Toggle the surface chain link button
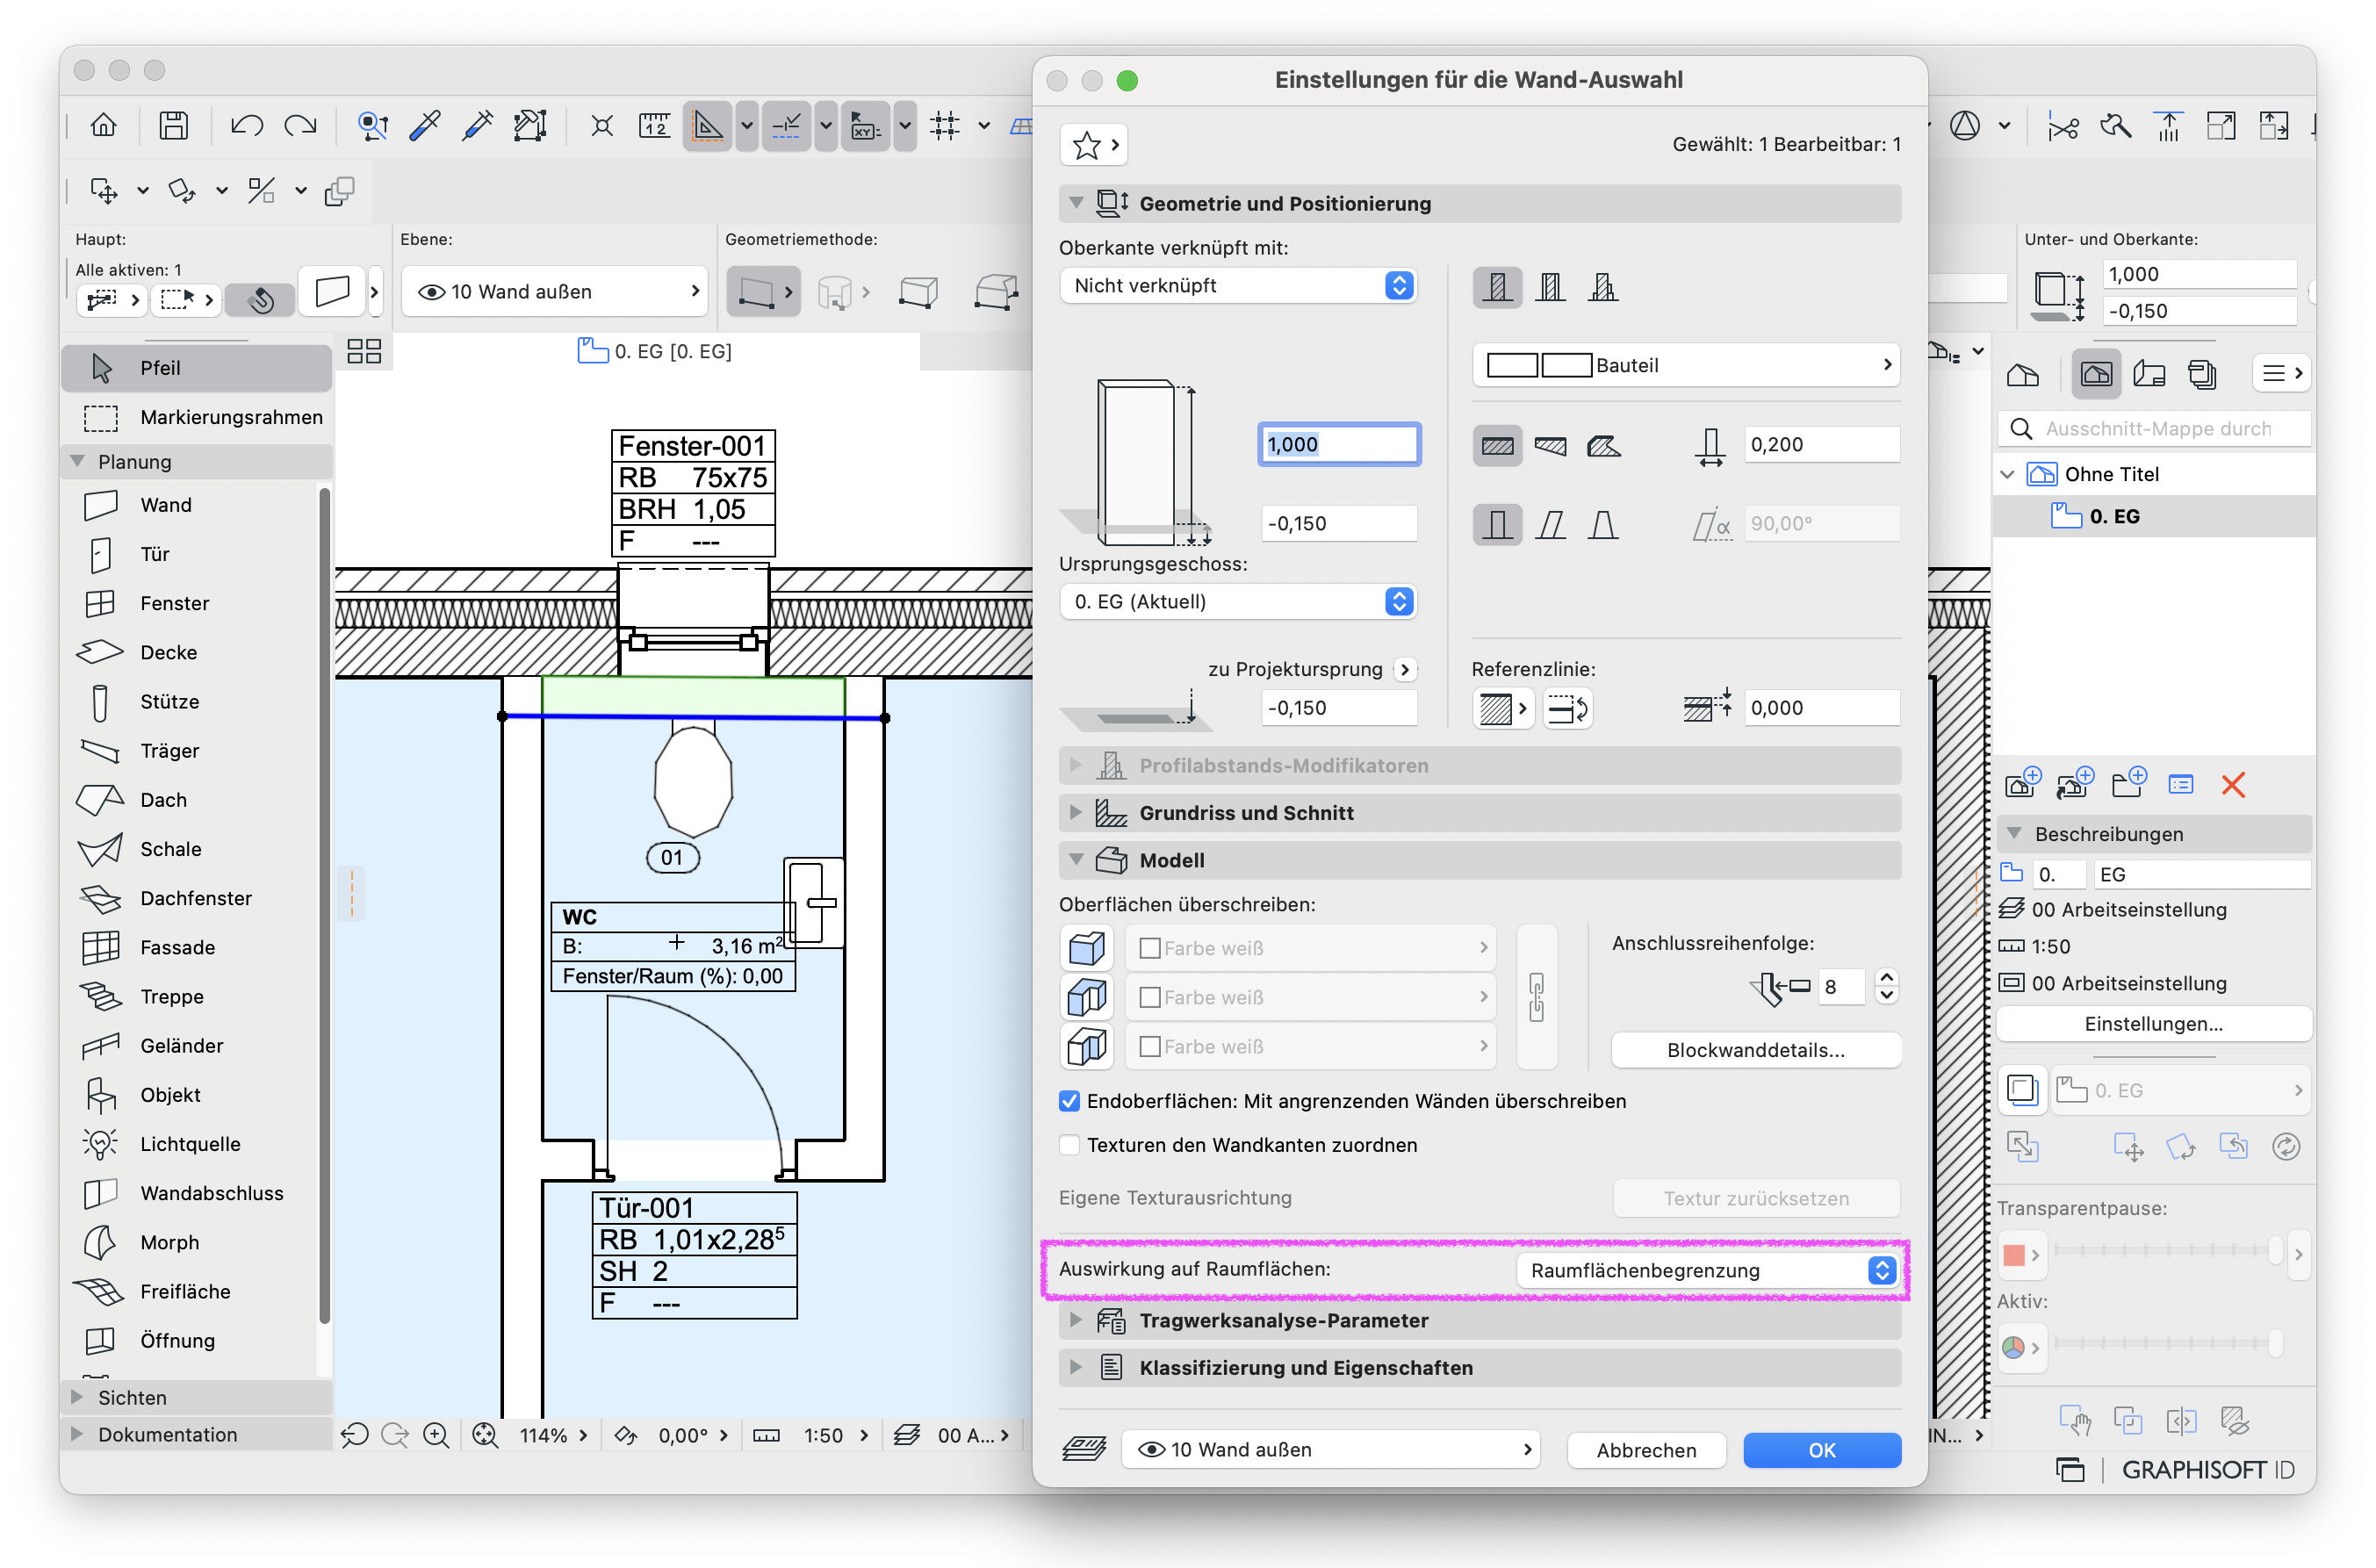Viewport: 2376px width, 1568px height. click(x=1536, y=997)
